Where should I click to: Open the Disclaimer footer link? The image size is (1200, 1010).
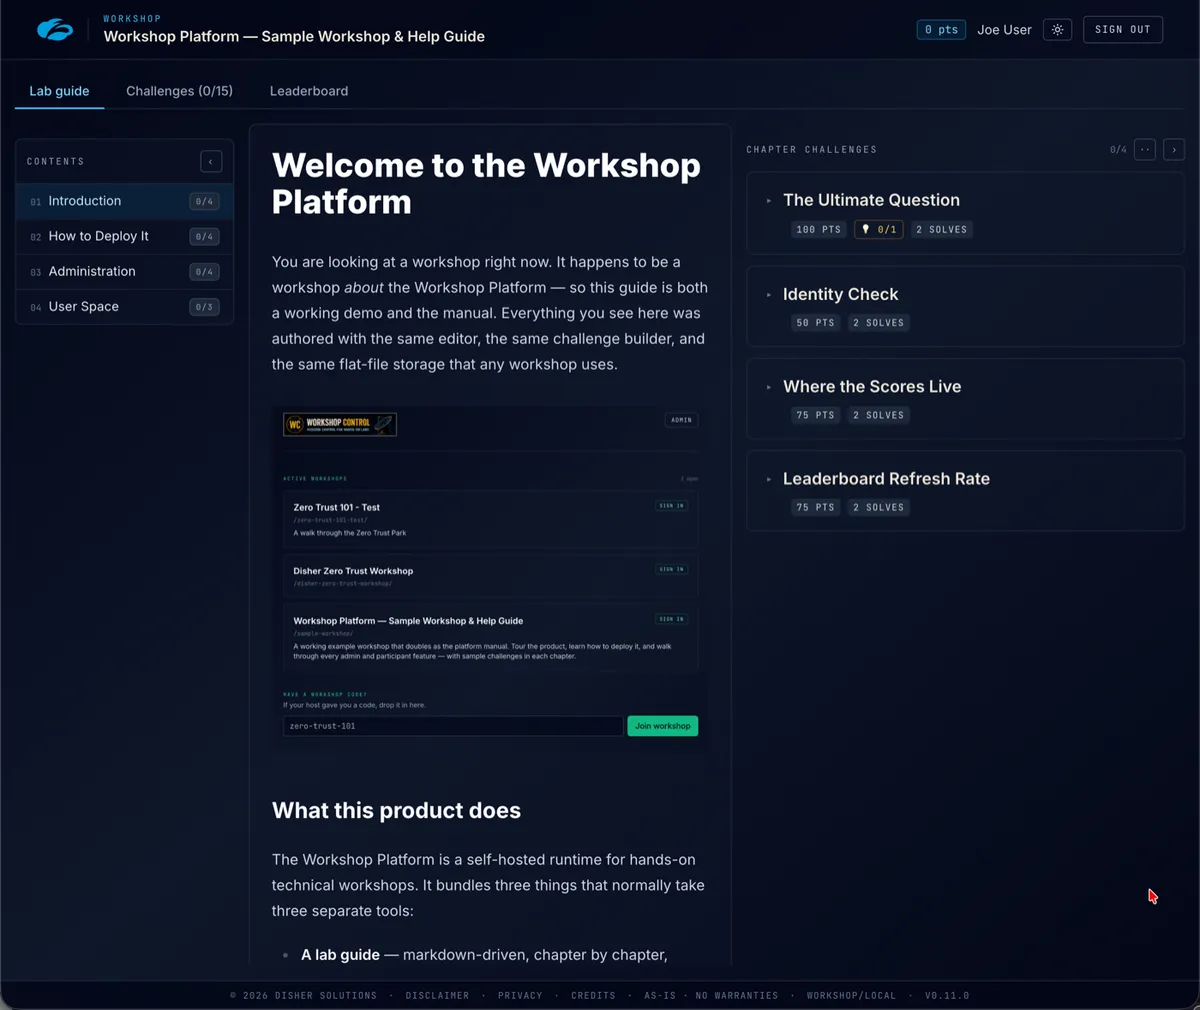point(437,996)
